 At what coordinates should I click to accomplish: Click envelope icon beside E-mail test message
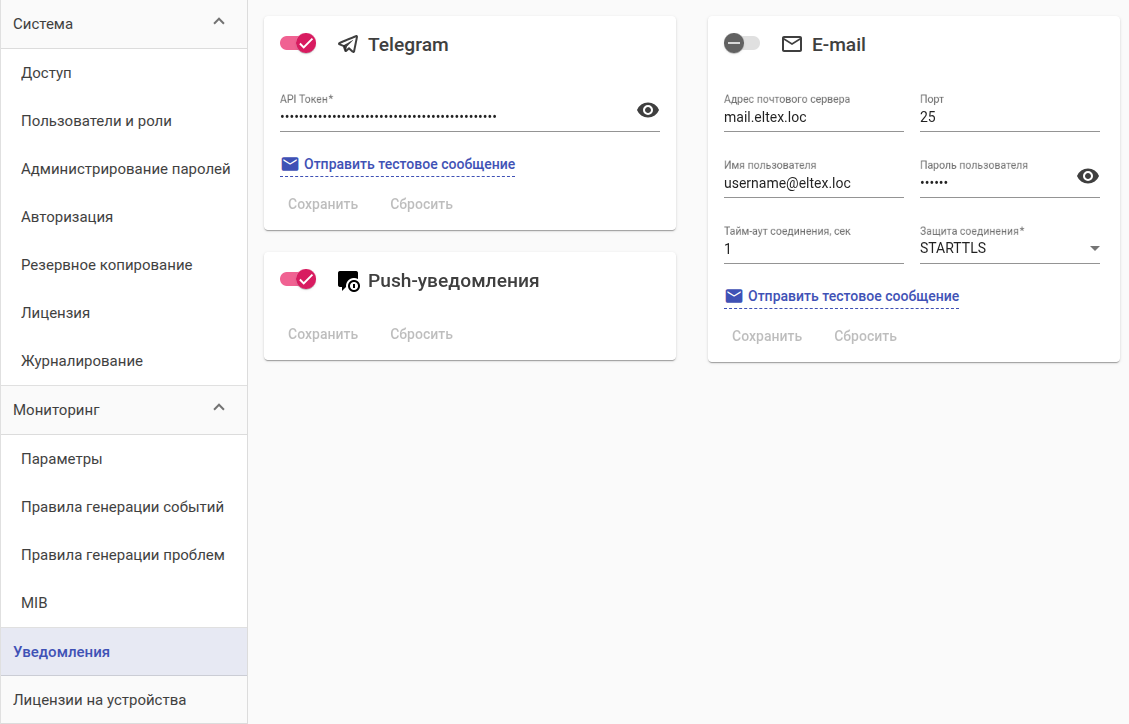734,296
